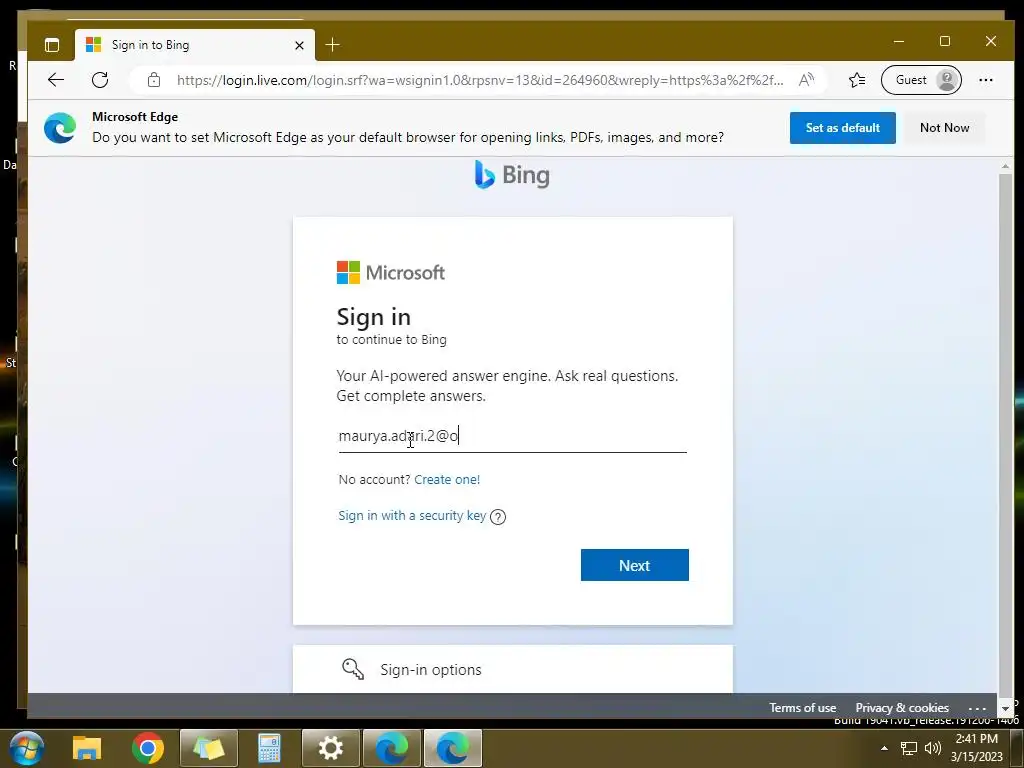Open a new tab with plus button
The height and width of the screenshot is (768, 1024).
coord(332,44)
